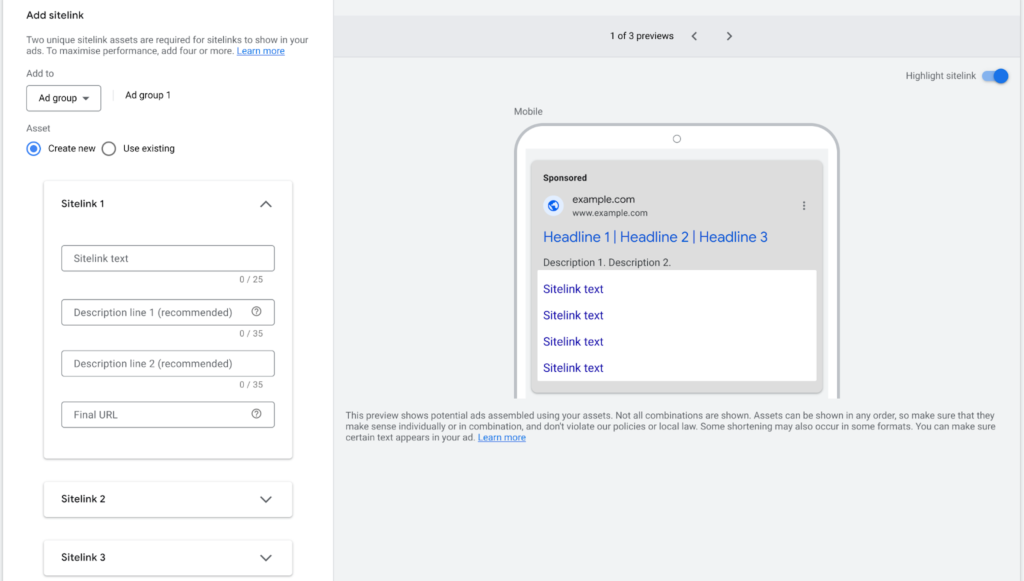This screenshot has width=1024, height=581.
Task: Click the Ad group 1 label
Action: pos(148,95)
